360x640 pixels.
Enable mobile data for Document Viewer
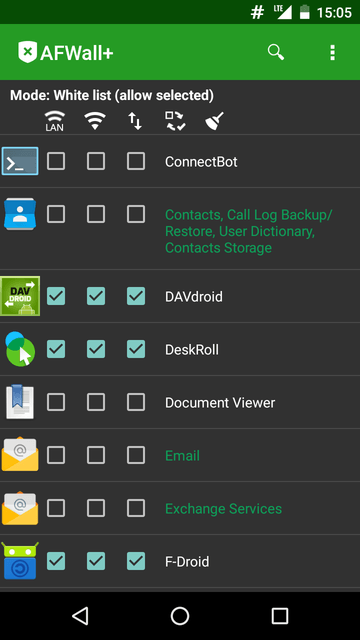(x=136, y=402)
